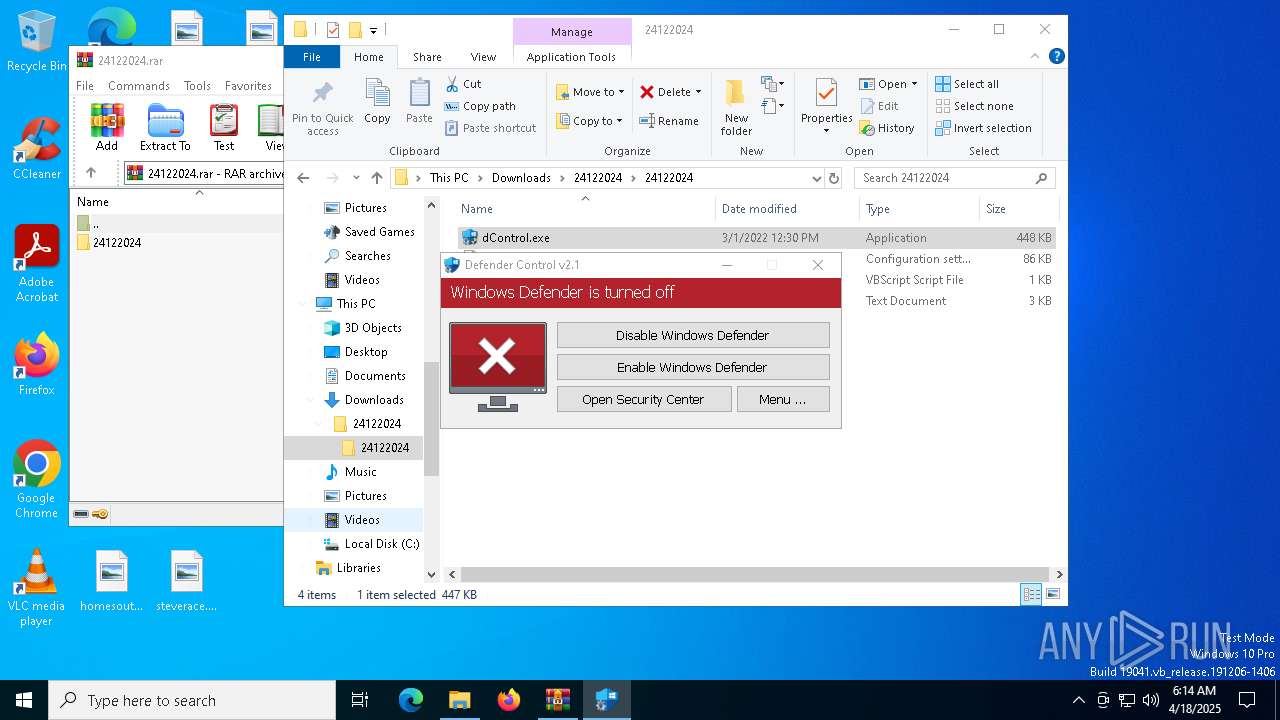Go back with Explorer back arrow
Screen dimensions: 1280x720
[303, 178]
